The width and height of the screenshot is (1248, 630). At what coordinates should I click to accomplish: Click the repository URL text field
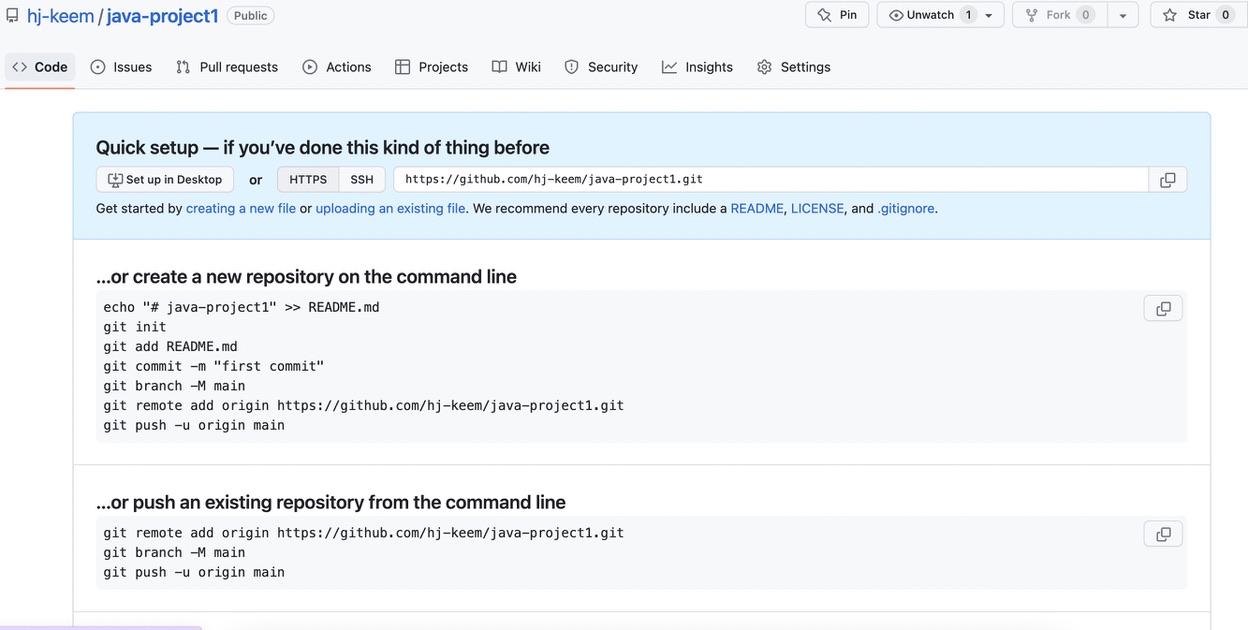[770, 180]
